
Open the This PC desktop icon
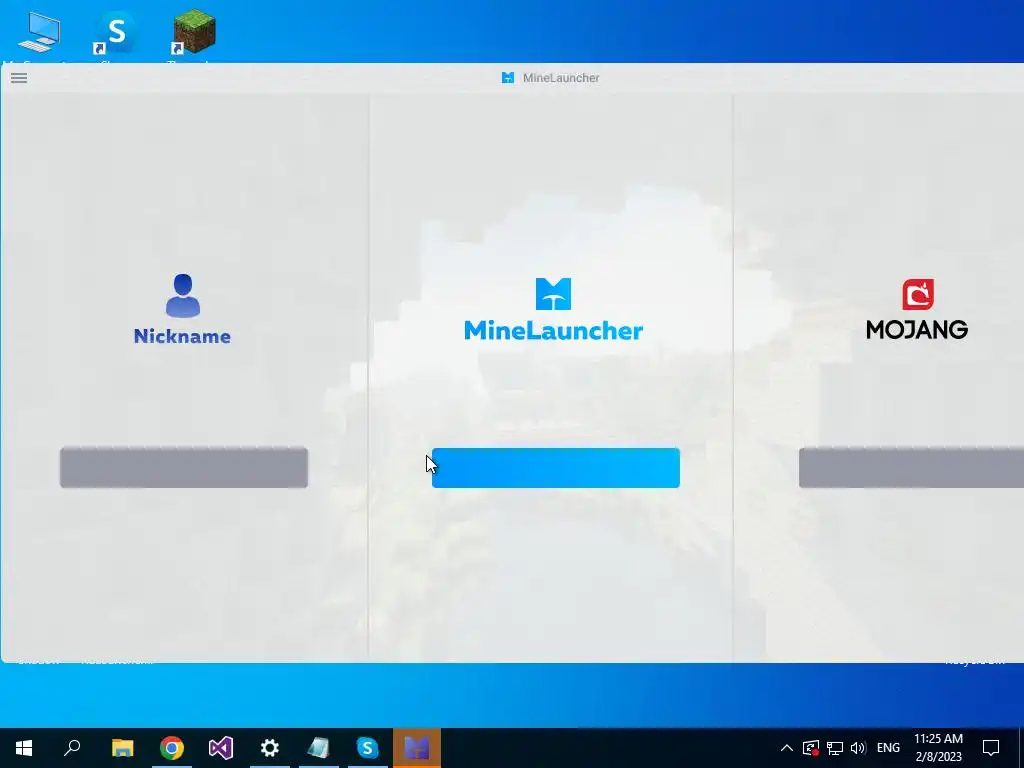[39, 32]
